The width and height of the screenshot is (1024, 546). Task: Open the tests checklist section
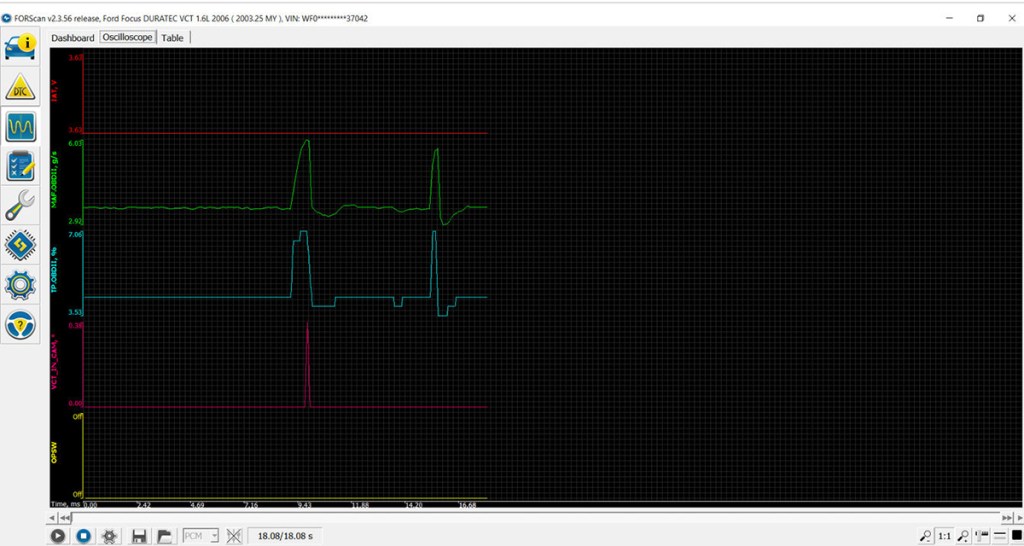(20, 165)
